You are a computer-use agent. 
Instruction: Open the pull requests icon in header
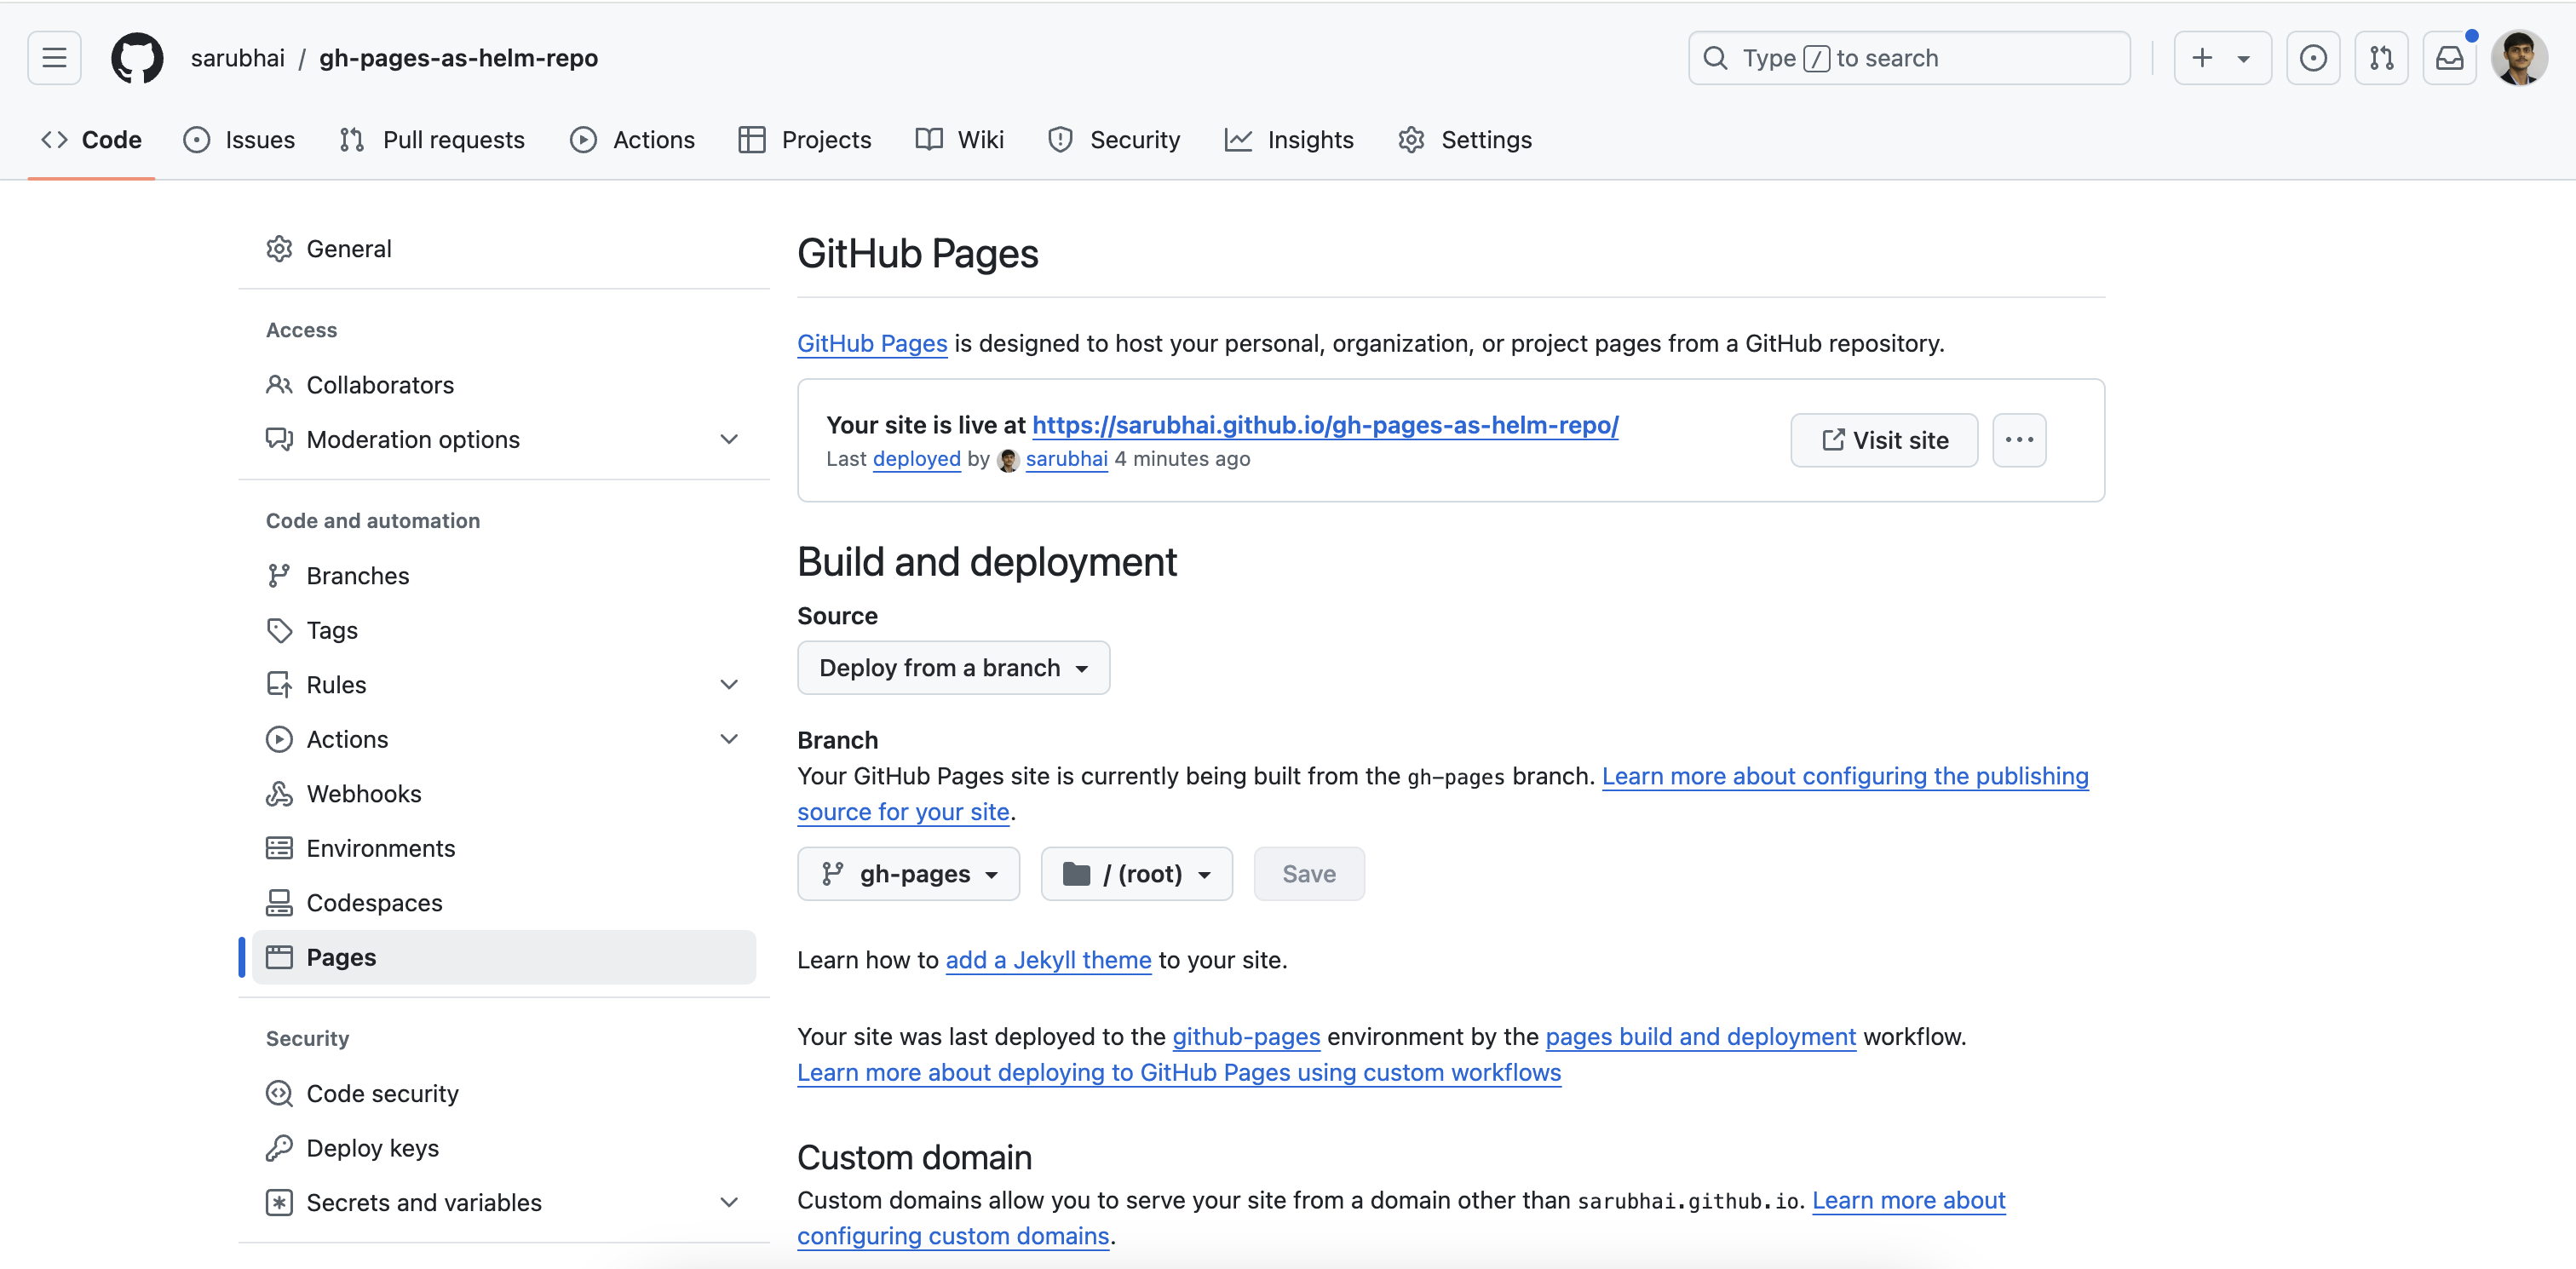(x=2381, y=58)
